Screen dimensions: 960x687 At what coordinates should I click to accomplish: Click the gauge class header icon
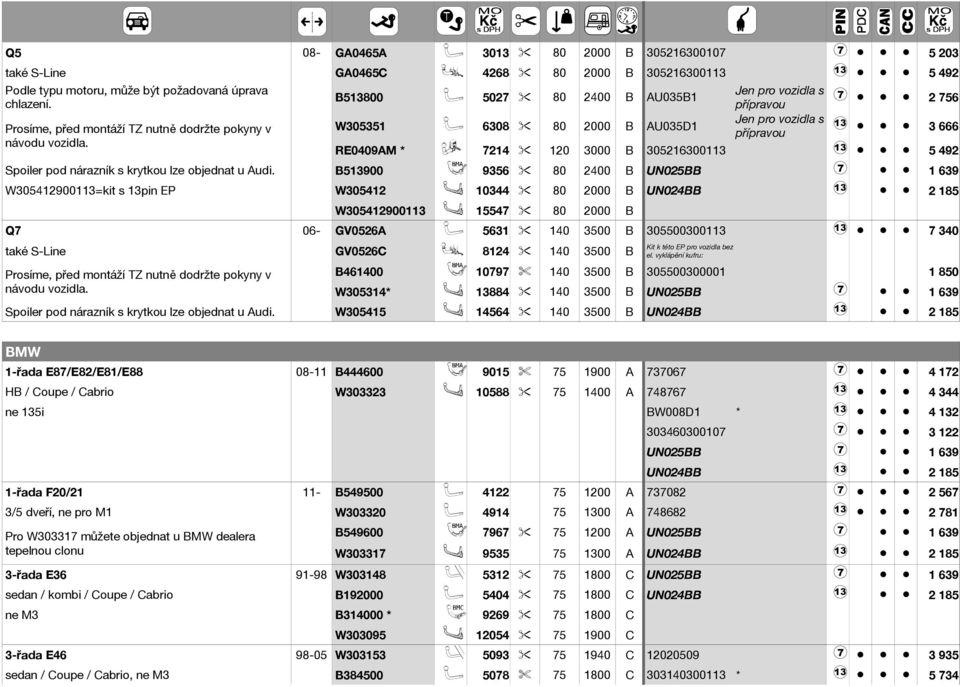[628, 21]
